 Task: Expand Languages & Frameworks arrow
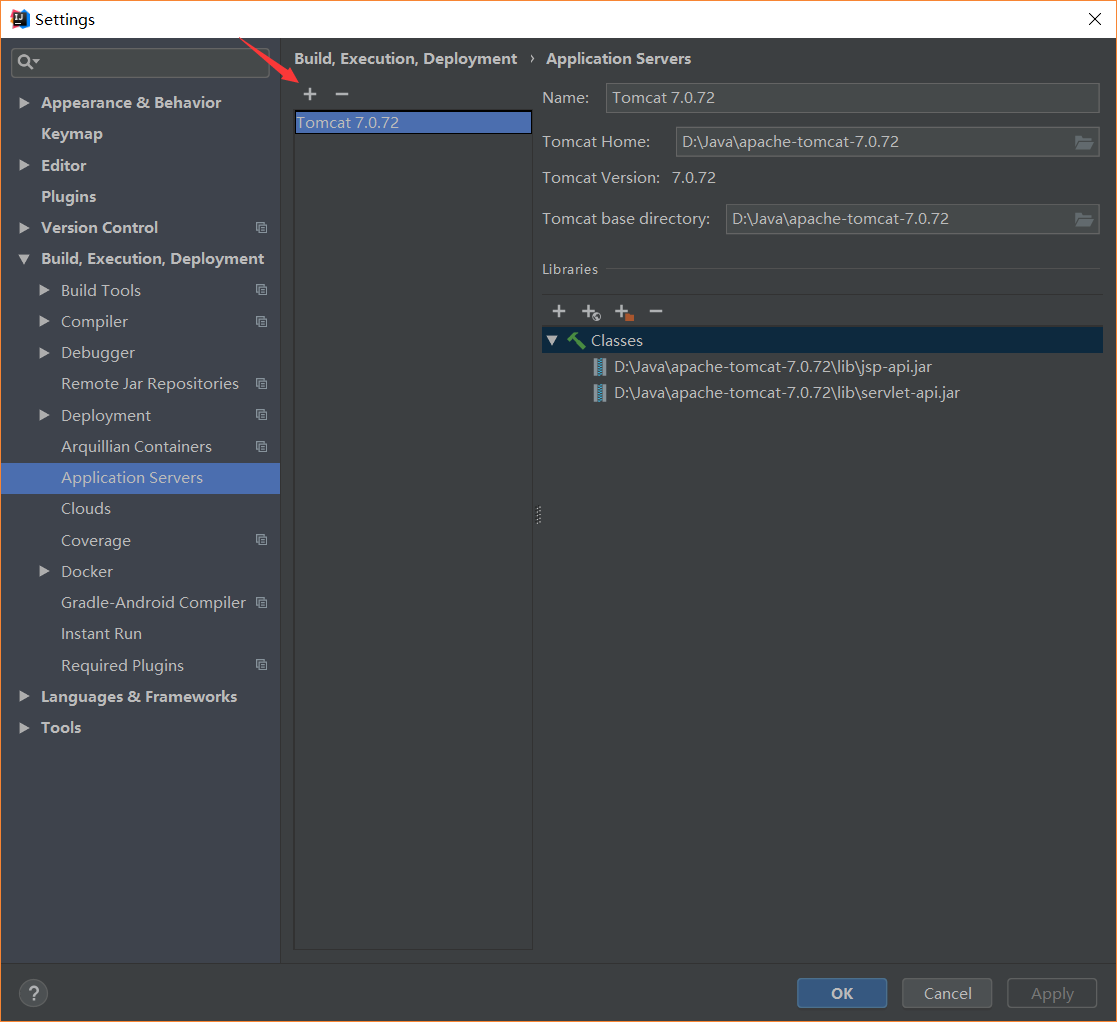[x=24, y=696]
